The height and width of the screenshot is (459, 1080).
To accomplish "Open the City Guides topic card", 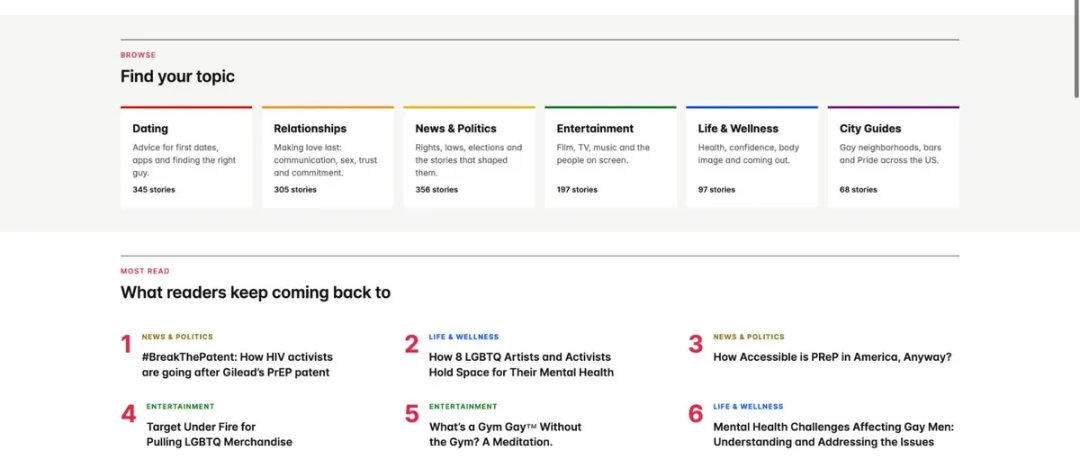I will [x=893, y=157].
